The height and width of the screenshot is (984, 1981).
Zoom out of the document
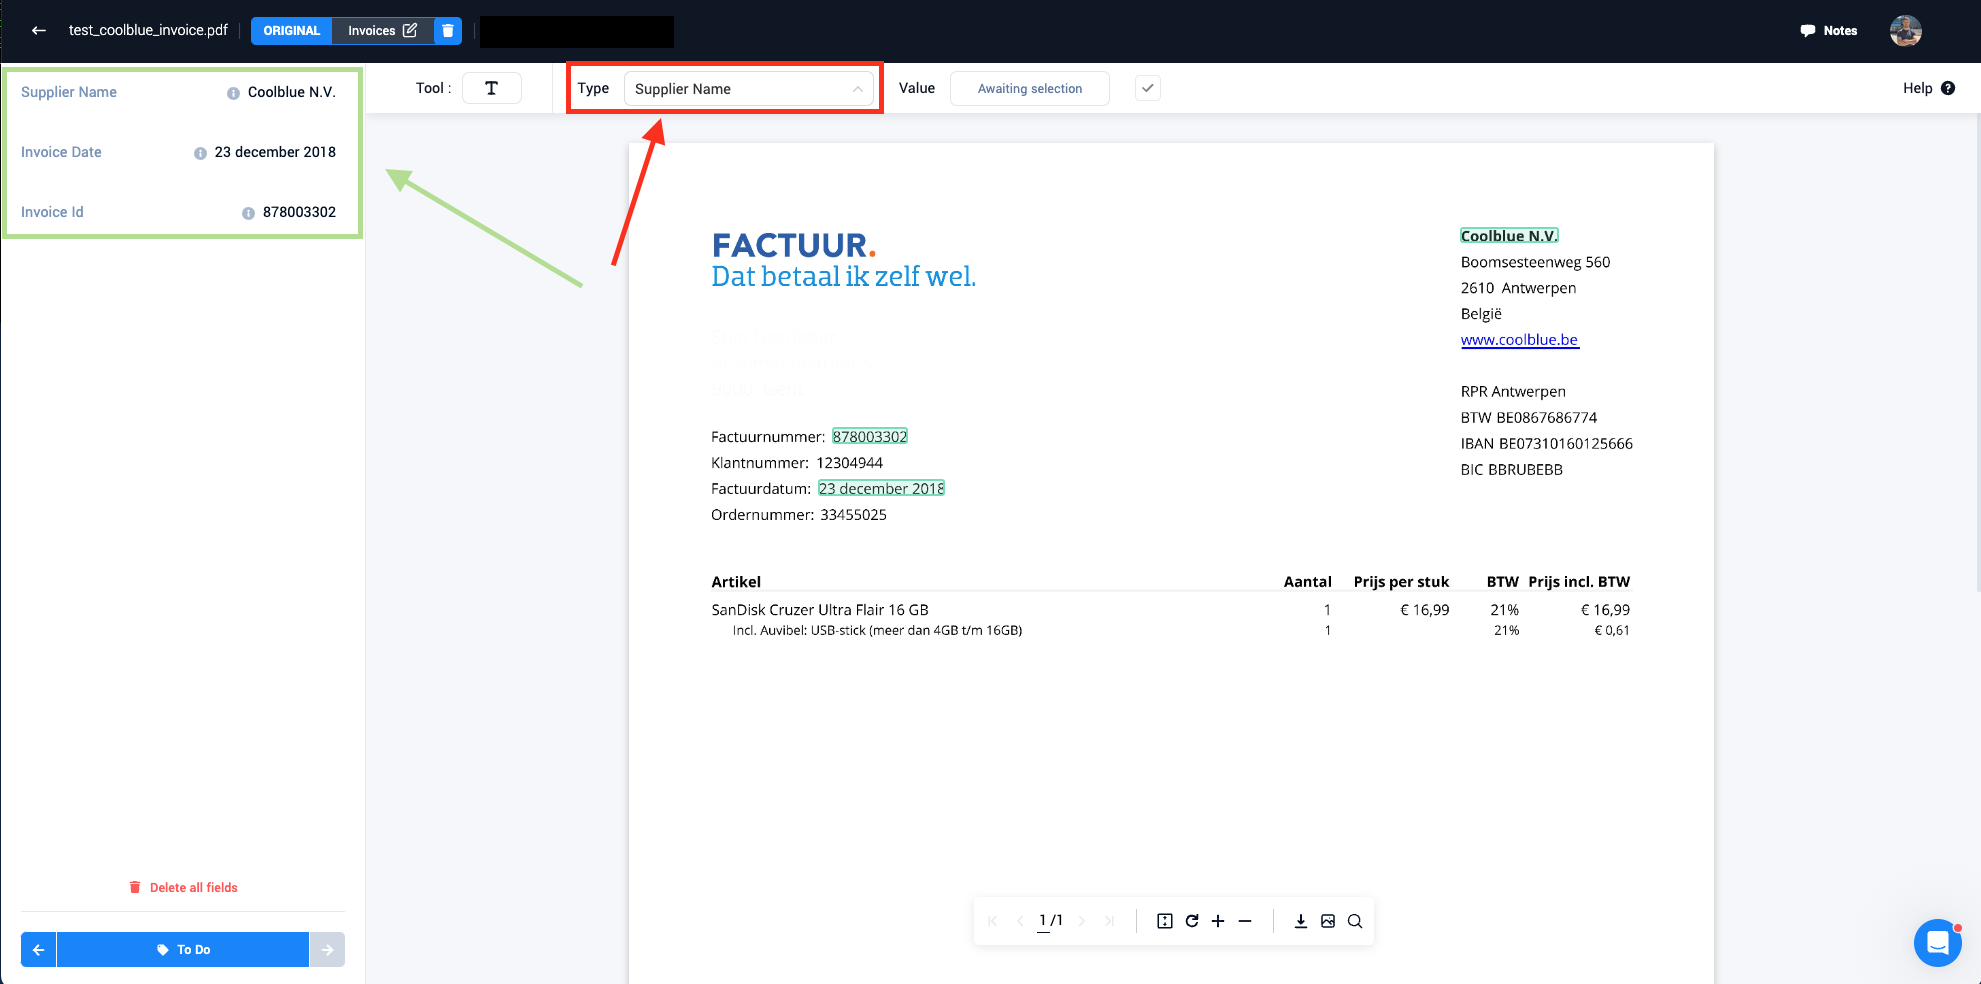coord(1245,921)
